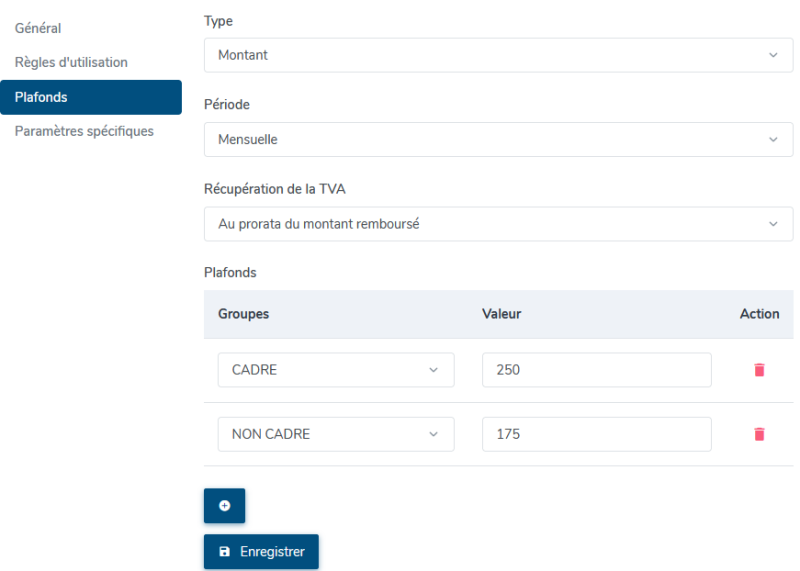The image size is (800, 571).
Task: Expand the NON CADRE group dropdown
Action: (336, 434)
